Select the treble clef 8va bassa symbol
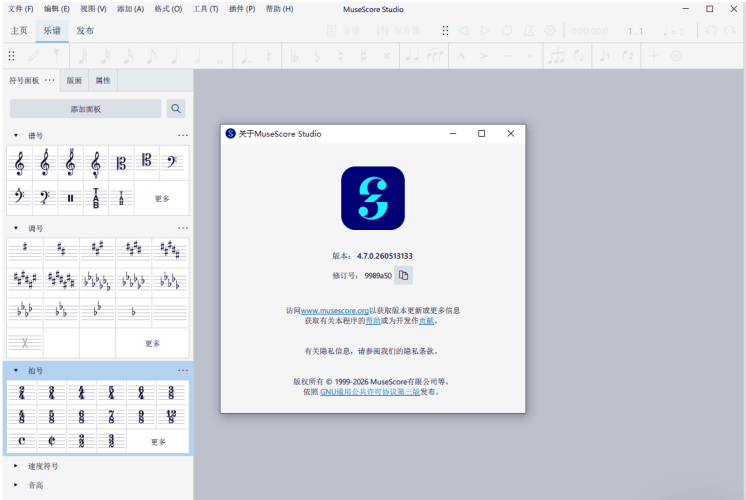746x500 pixels. point(96,163)
